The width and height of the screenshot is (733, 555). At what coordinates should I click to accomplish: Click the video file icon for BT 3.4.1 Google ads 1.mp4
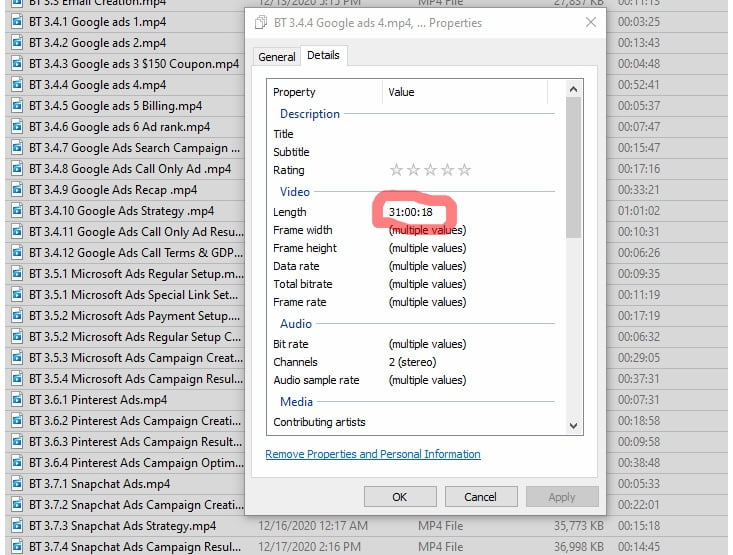click(17, 22)
